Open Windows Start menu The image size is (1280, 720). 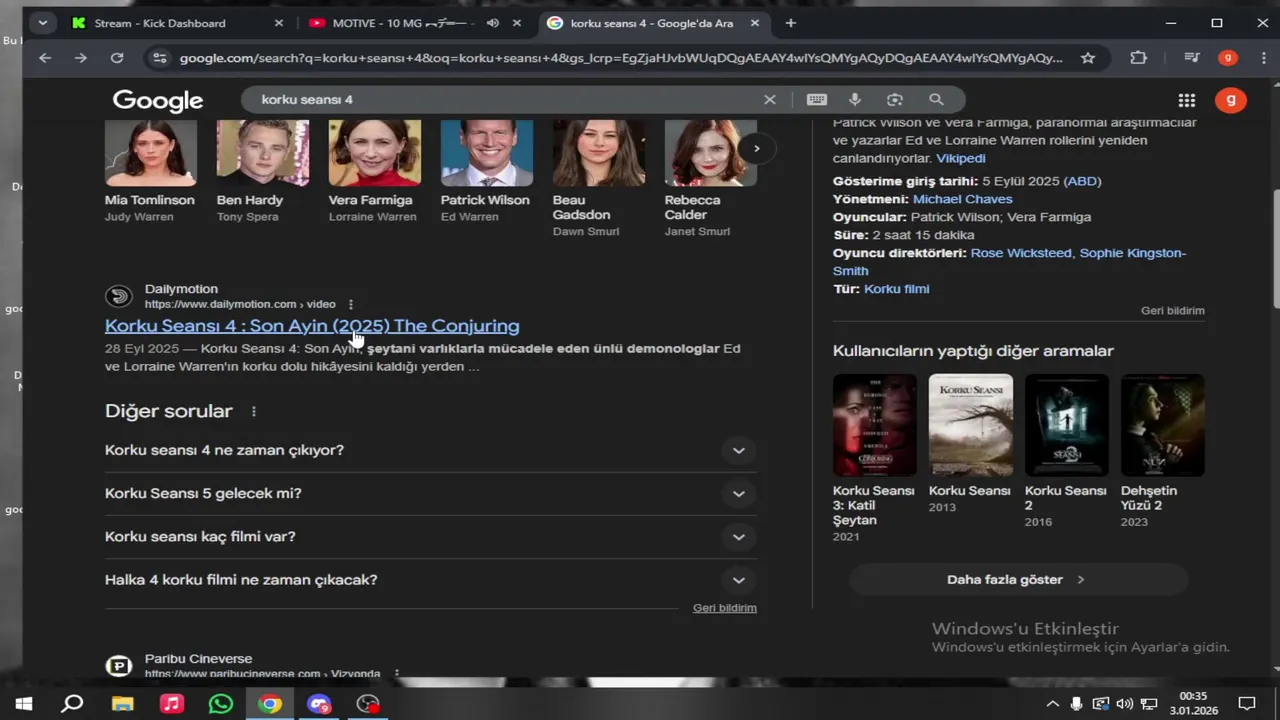[x=24, y=704]
